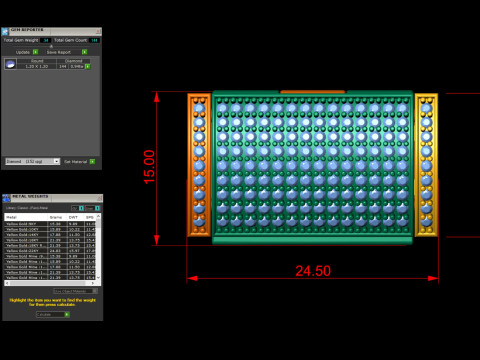Image resolution: width=480 pixels, height=360 pixels.
Task: Select the Yellow Gold row with 24.83 grams
Action: point(50,251)
